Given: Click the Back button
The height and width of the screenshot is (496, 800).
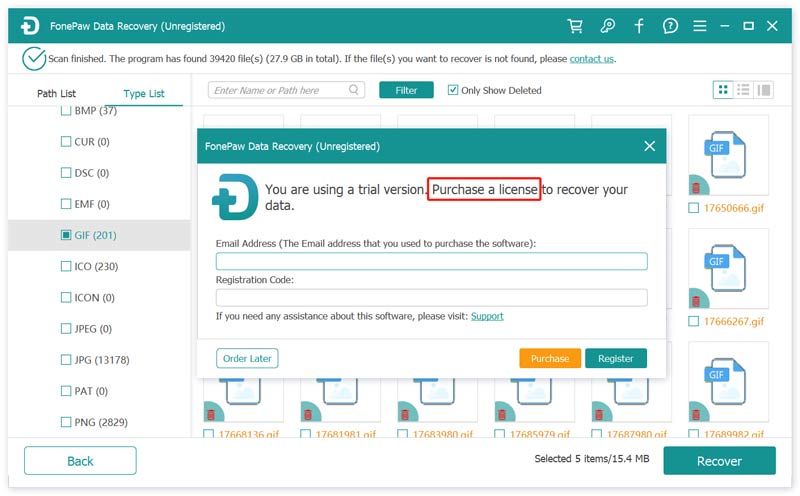Looking at the screenshot, I should 80,461.
